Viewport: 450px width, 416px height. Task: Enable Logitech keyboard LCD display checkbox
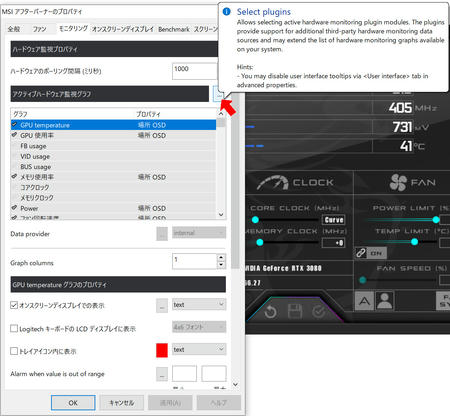(14, 328)
